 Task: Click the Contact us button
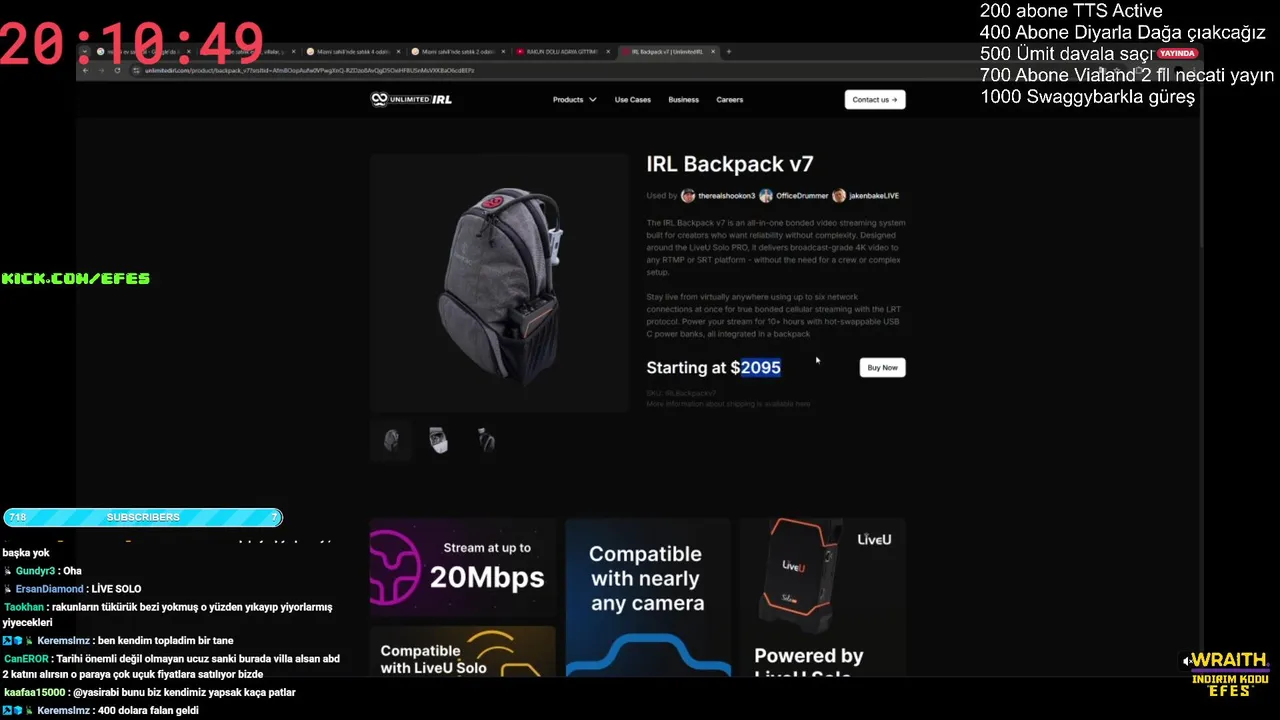[875, 100]
